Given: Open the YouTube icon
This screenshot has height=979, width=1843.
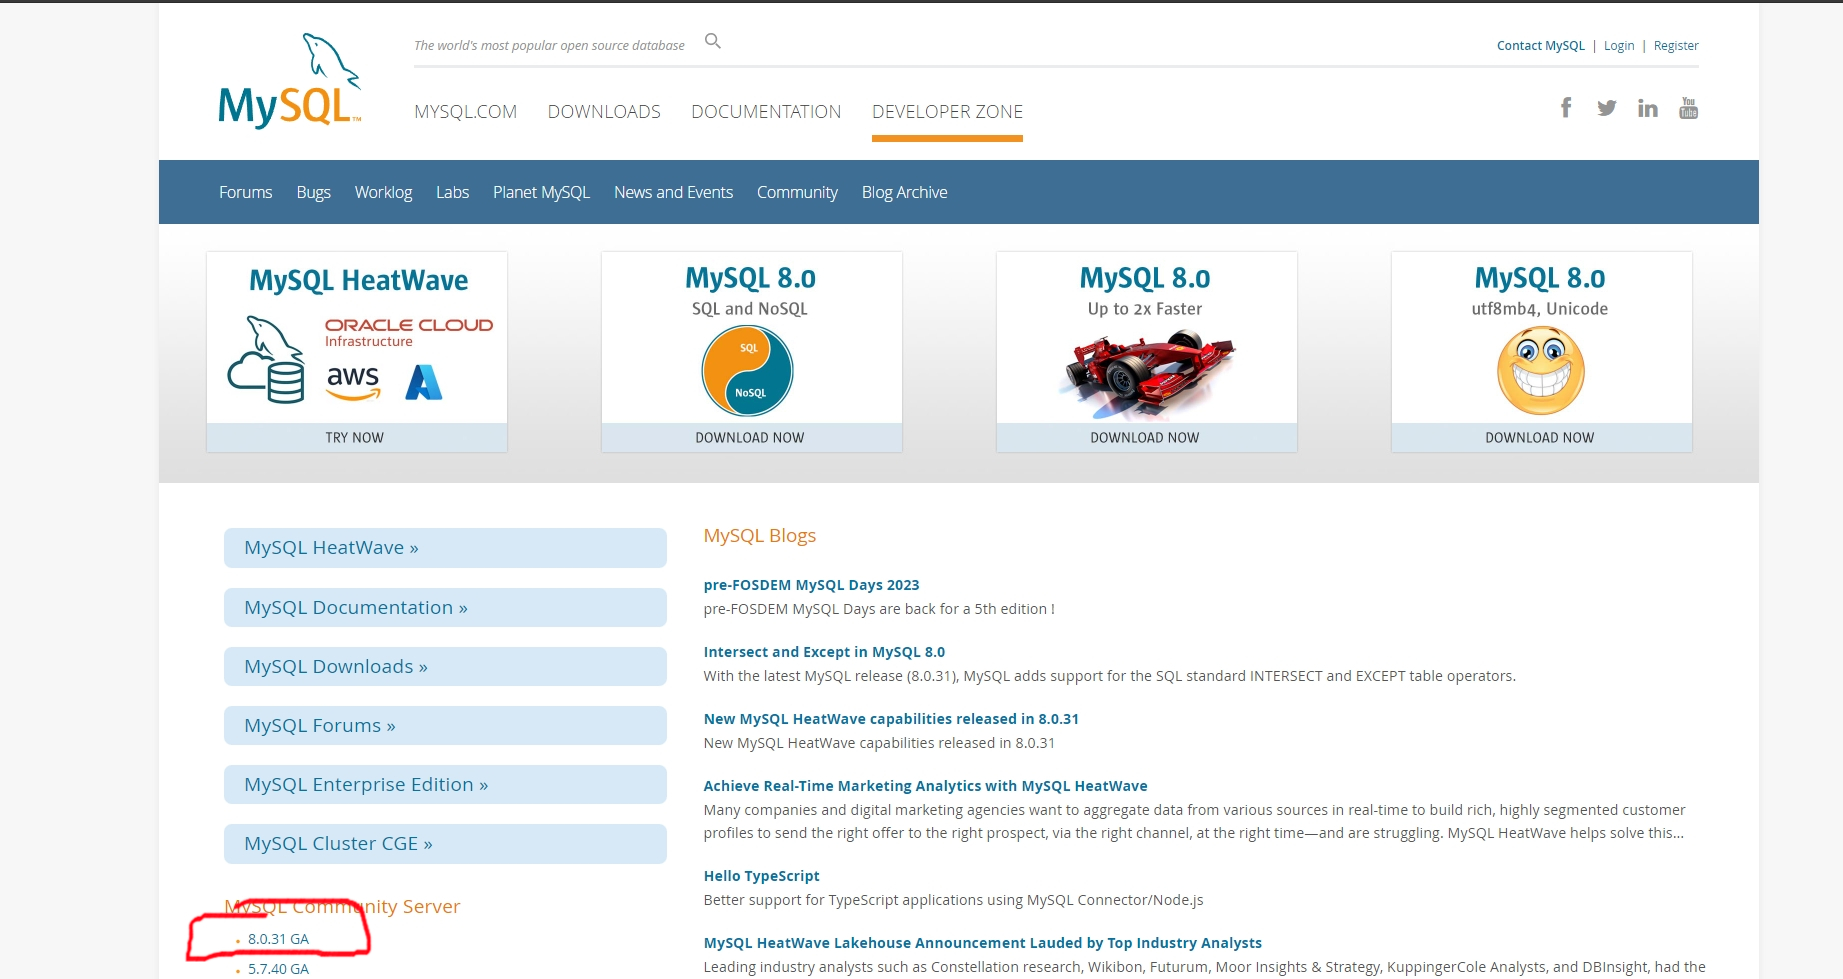Looking at the screenshot, I should [1689, 108].
